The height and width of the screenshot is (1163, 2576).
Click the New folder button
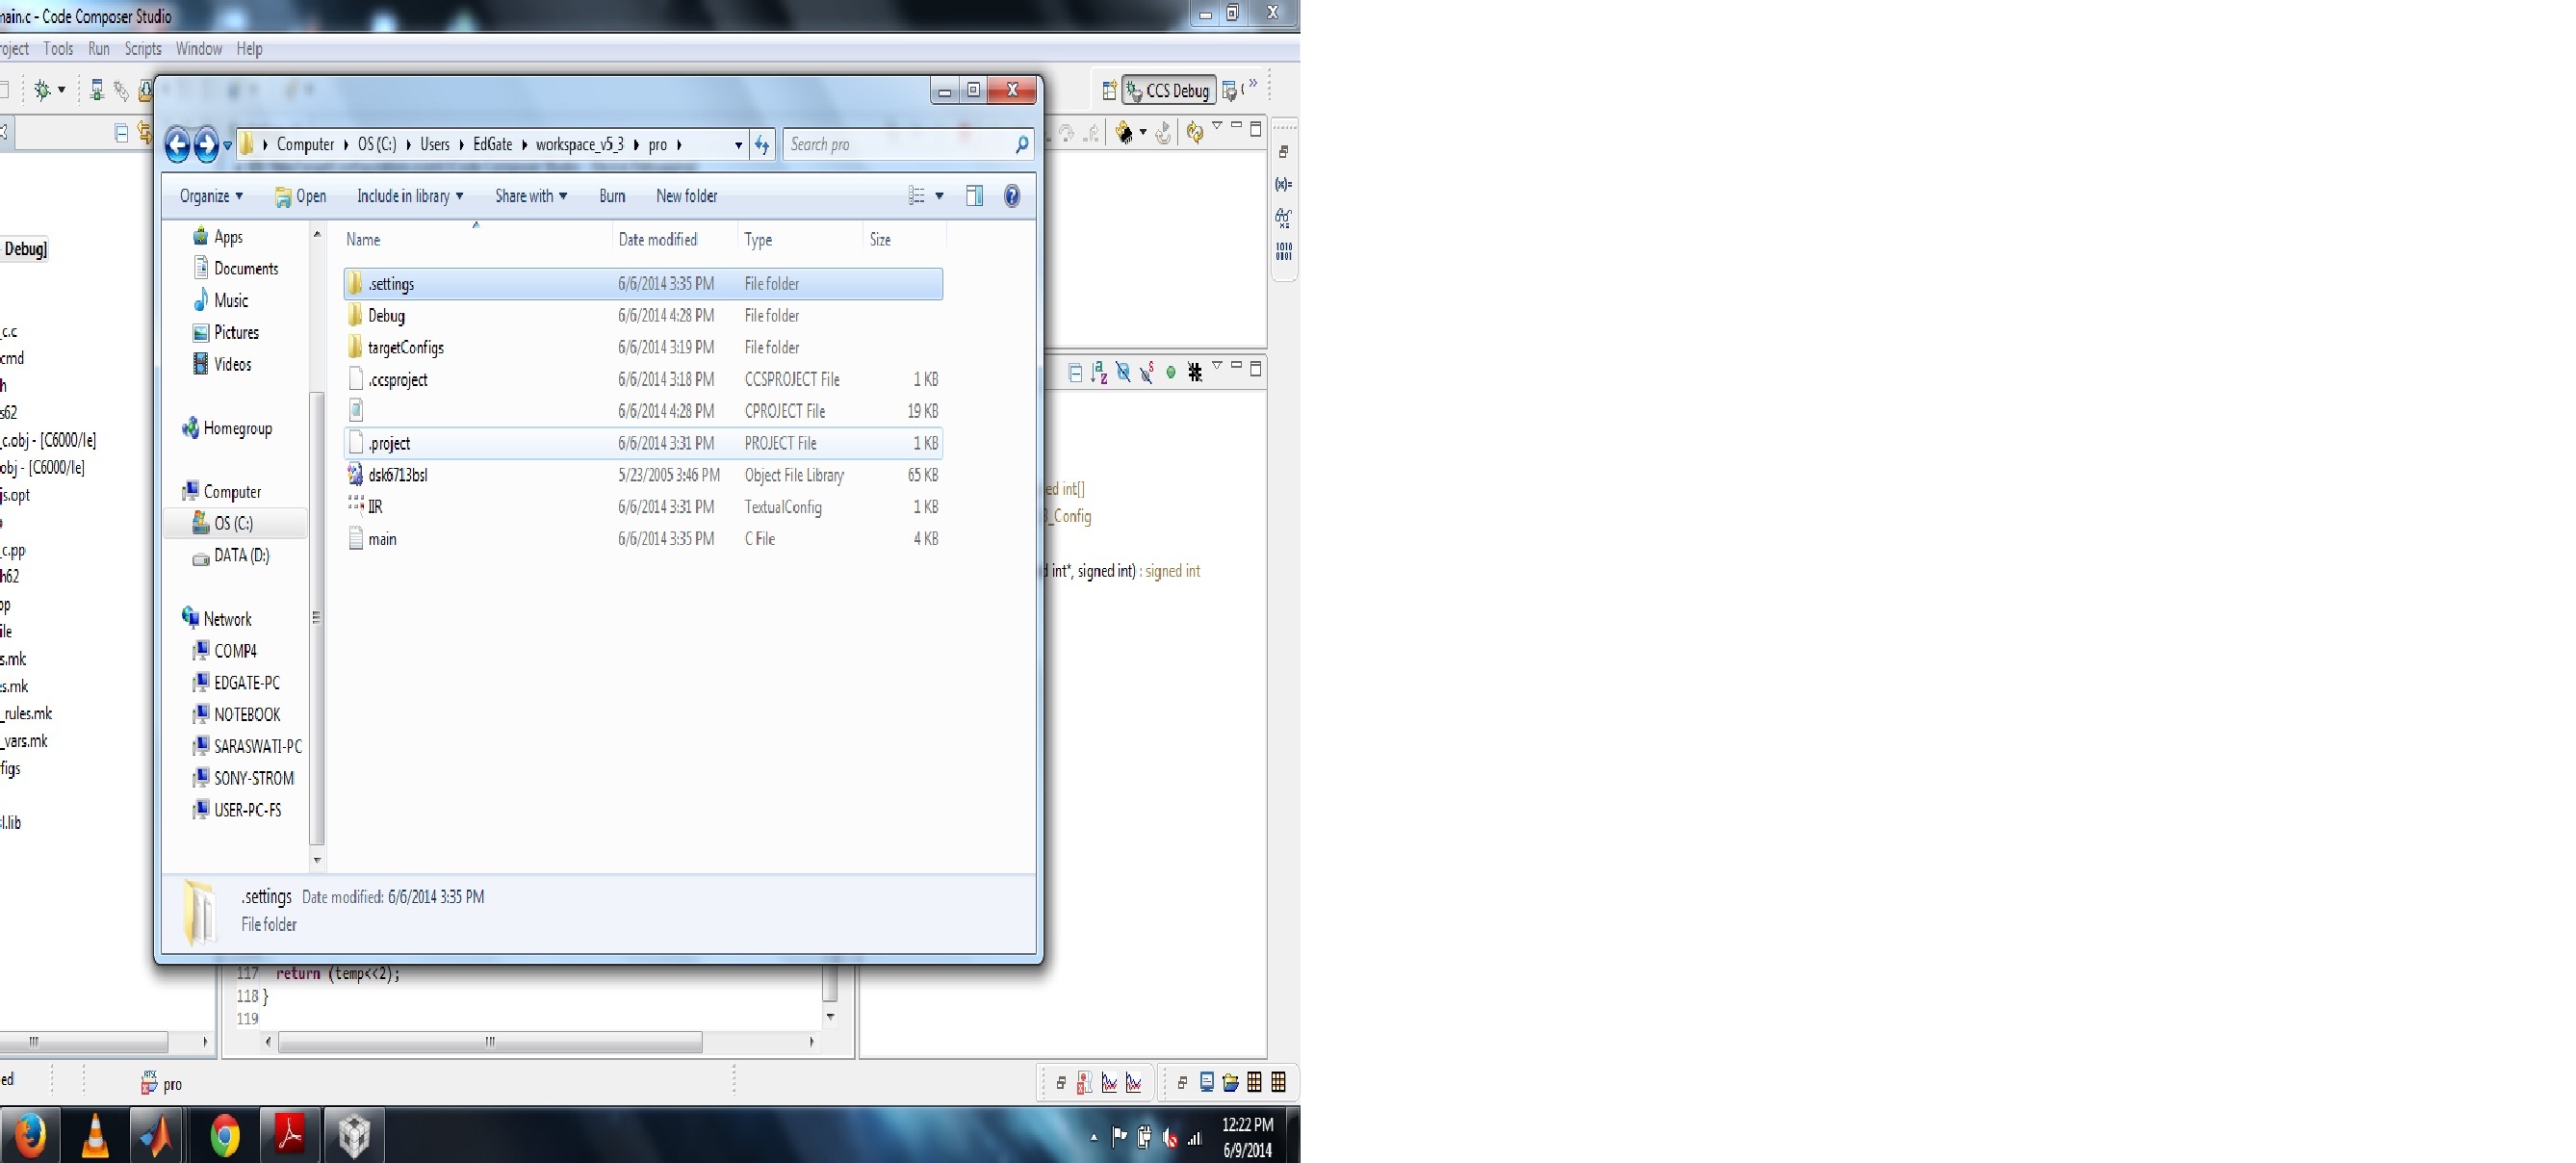pos(687,196)
